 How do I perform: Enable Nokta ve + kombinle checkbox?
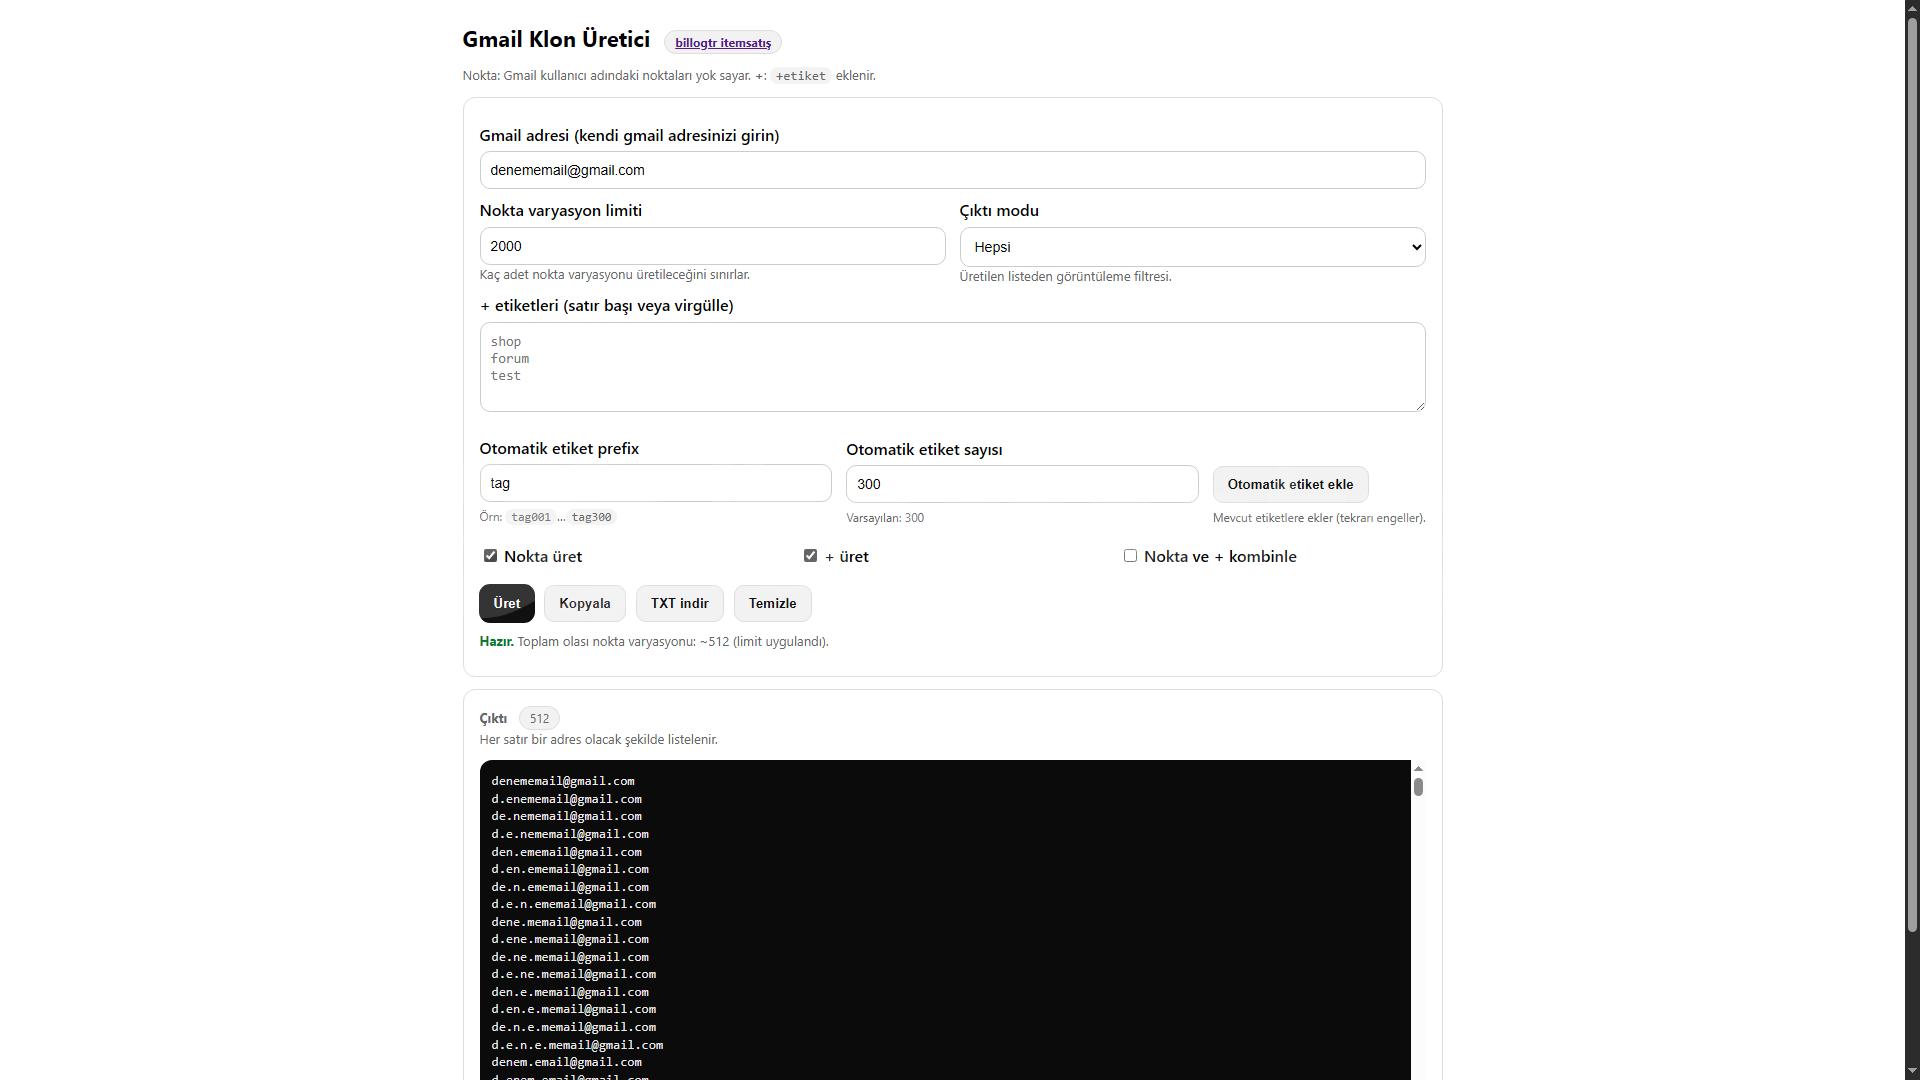click(x=1130, y=556)
